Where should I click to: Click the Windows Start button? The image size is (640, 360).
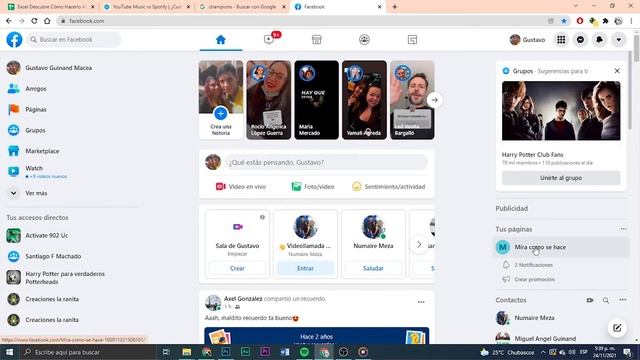[9, 352]
